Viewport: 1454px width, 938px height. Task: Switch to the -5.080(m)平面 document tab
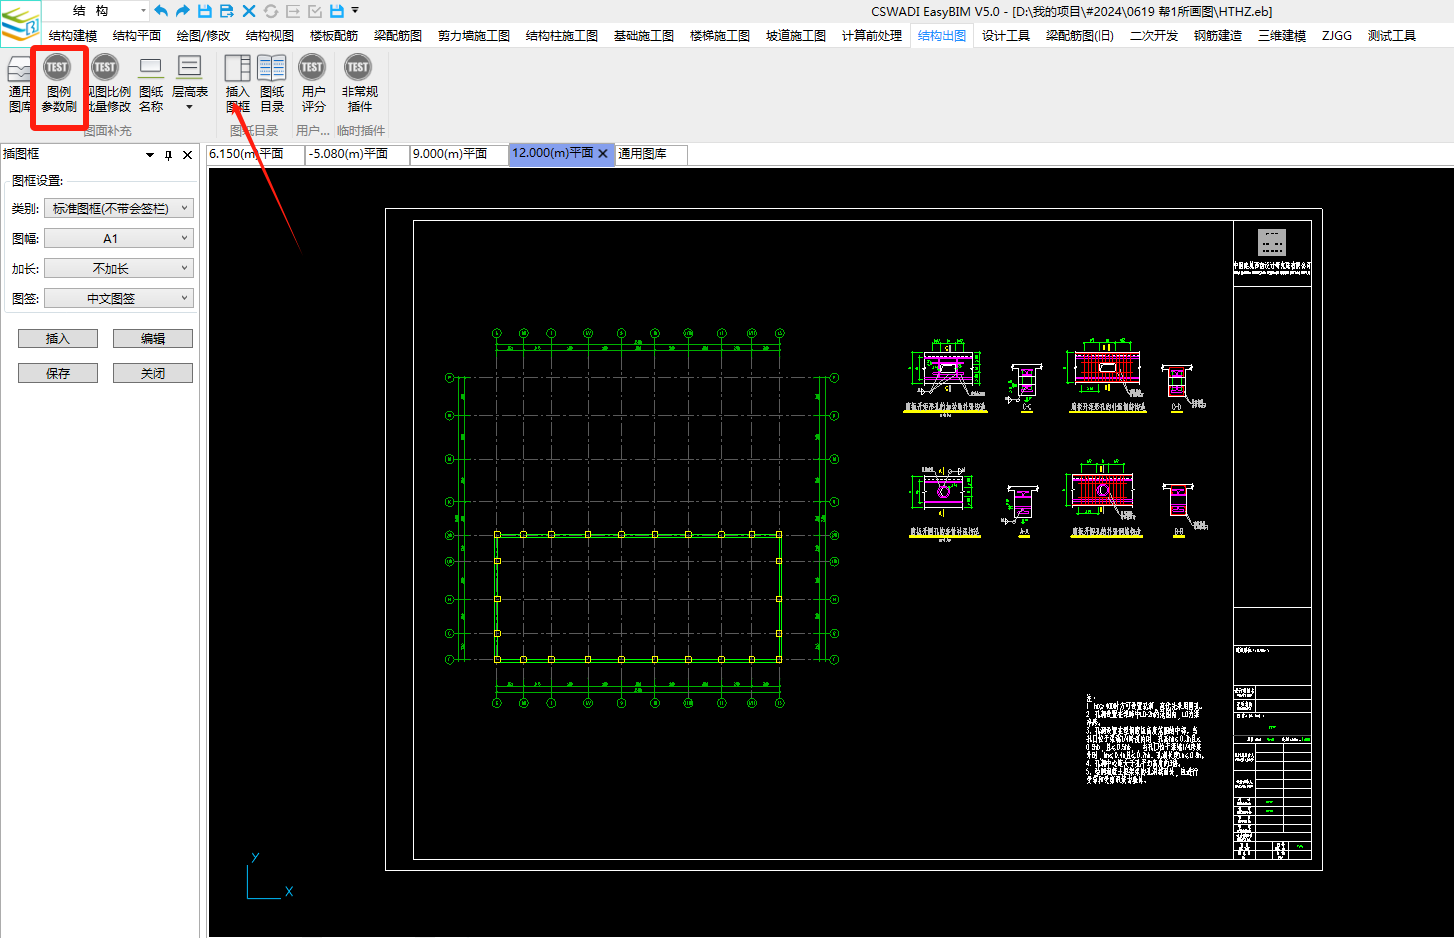pyautogui.click(x=357, y=154)
